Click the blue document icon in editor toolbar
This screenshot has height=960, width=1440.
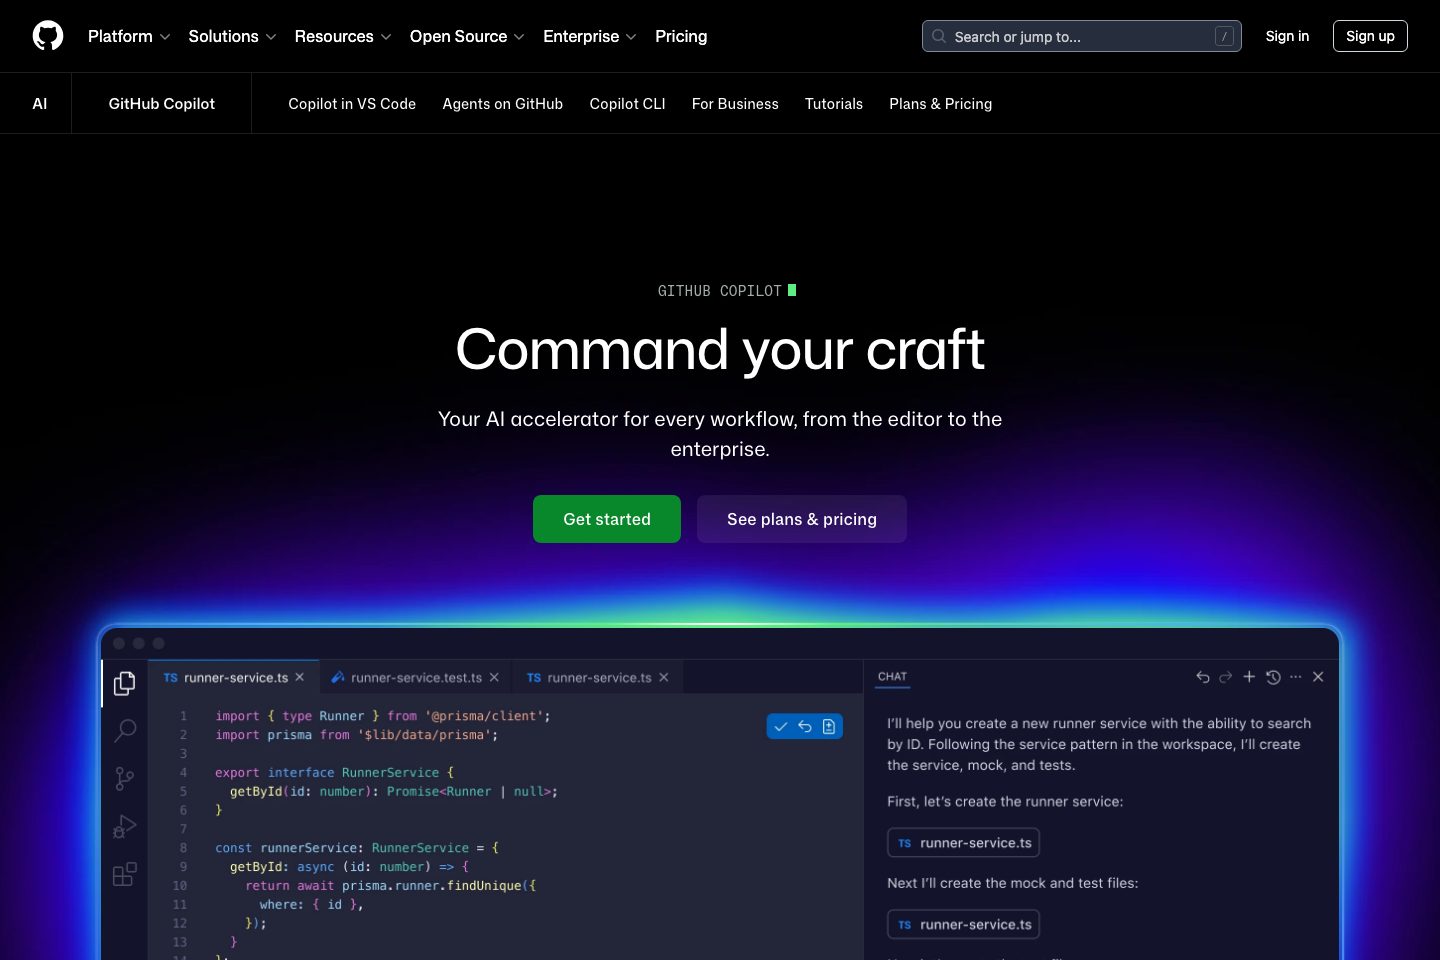click(829, 727)
